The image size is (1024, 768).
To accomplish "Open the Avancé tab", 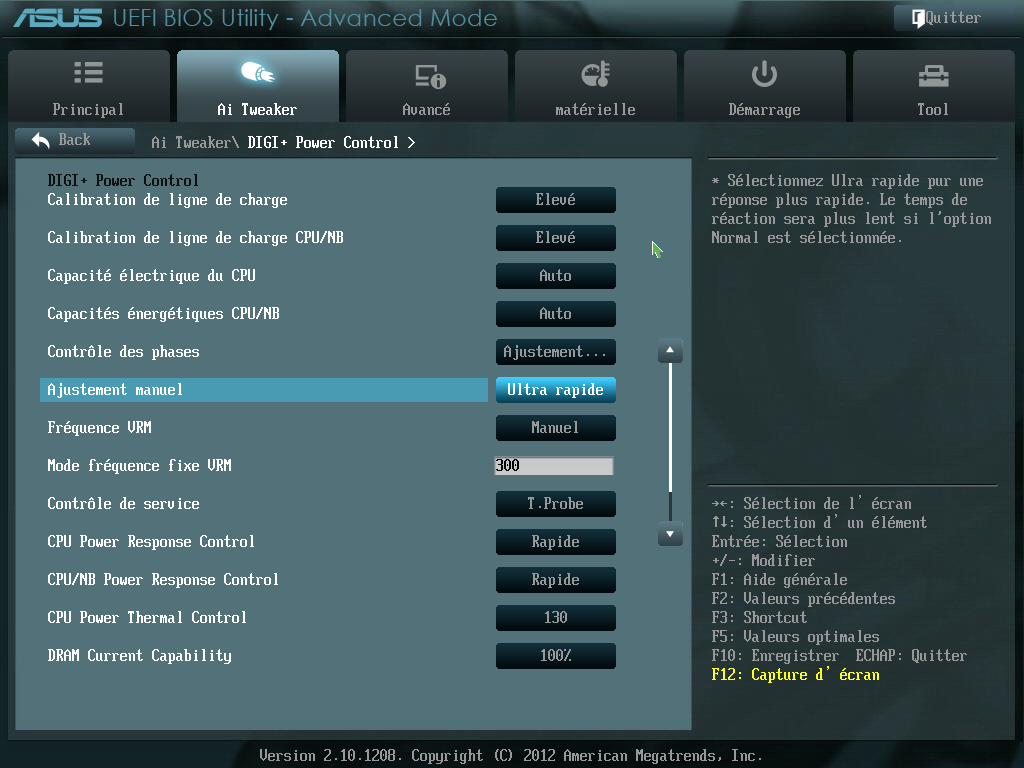I will click(427, 86).
